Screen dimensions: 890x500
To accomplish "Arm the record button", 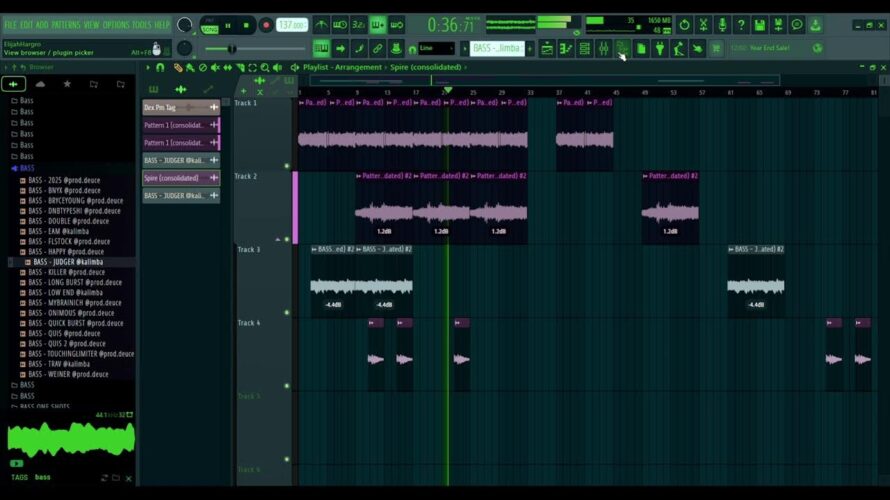I will [x=266, y=25].
